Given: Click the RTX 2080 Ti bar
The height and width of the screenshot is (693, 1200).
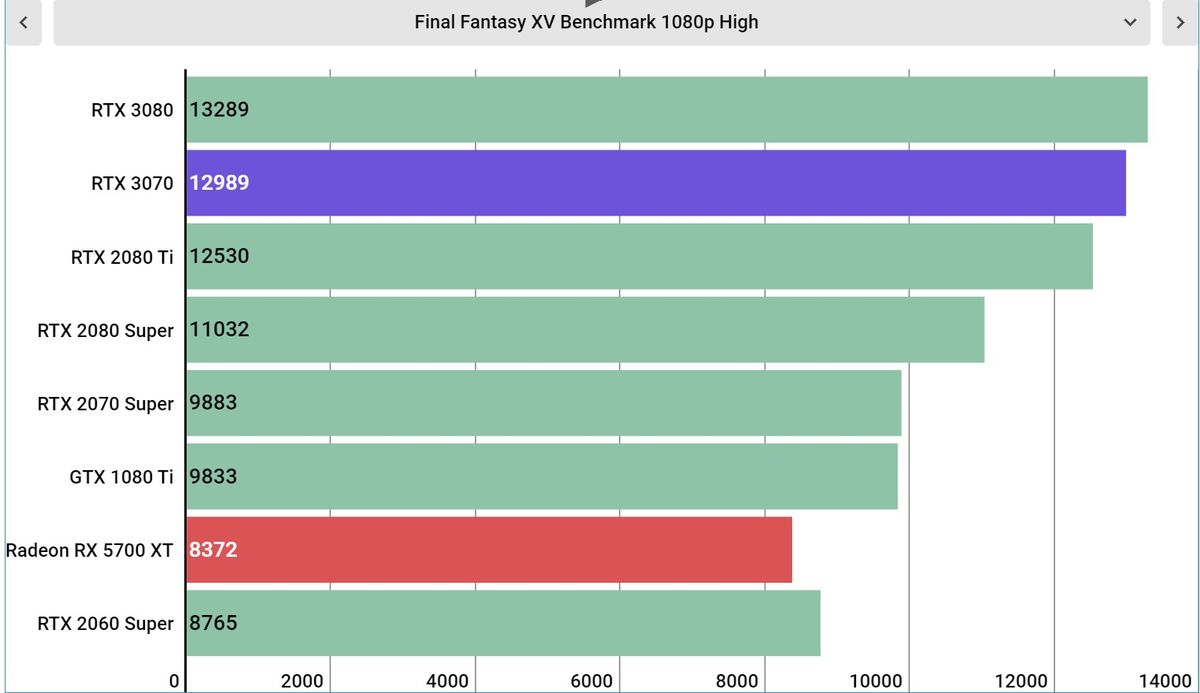Looking at the screenshot, I should [x=639, y=256].
